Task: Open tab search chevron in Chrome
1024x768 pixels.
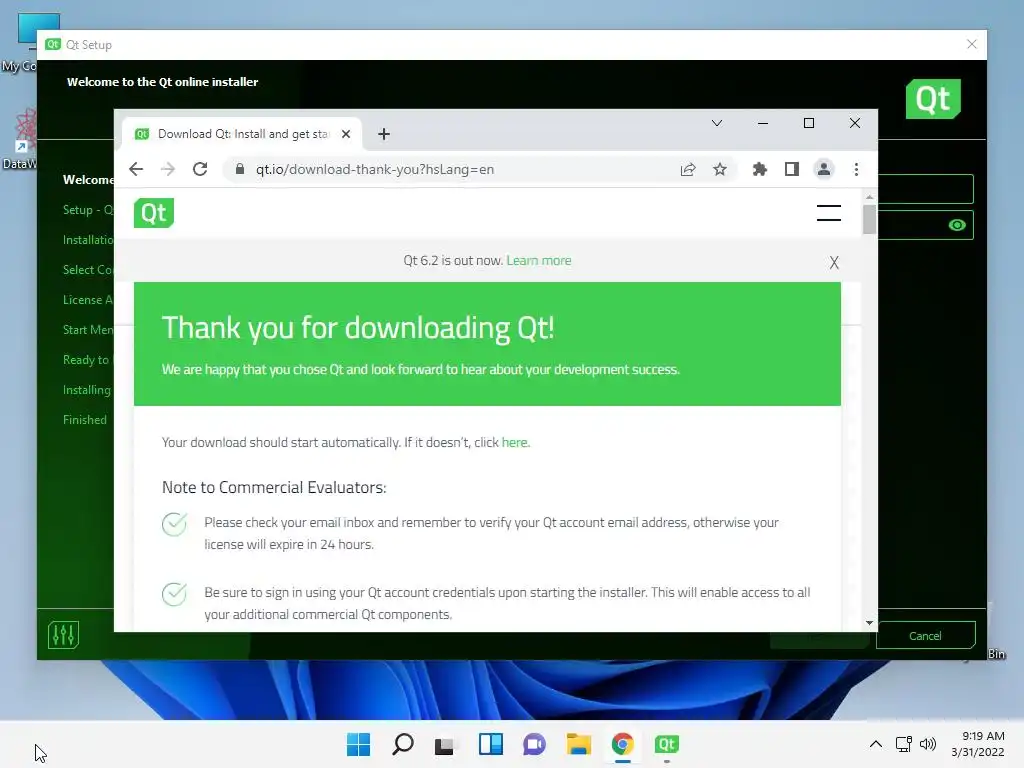Action: [x=716, y=123]
